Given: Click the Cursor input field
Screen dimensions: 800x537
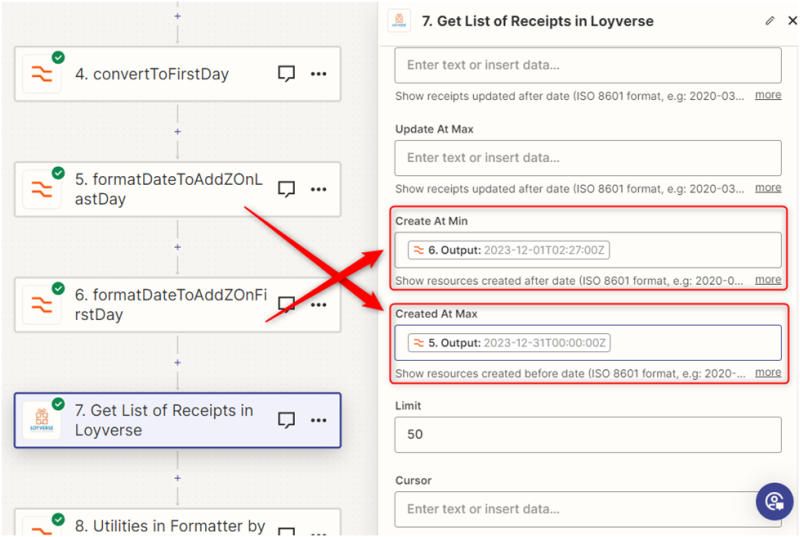Looking at the screenshot, I should tap(587, 508).
